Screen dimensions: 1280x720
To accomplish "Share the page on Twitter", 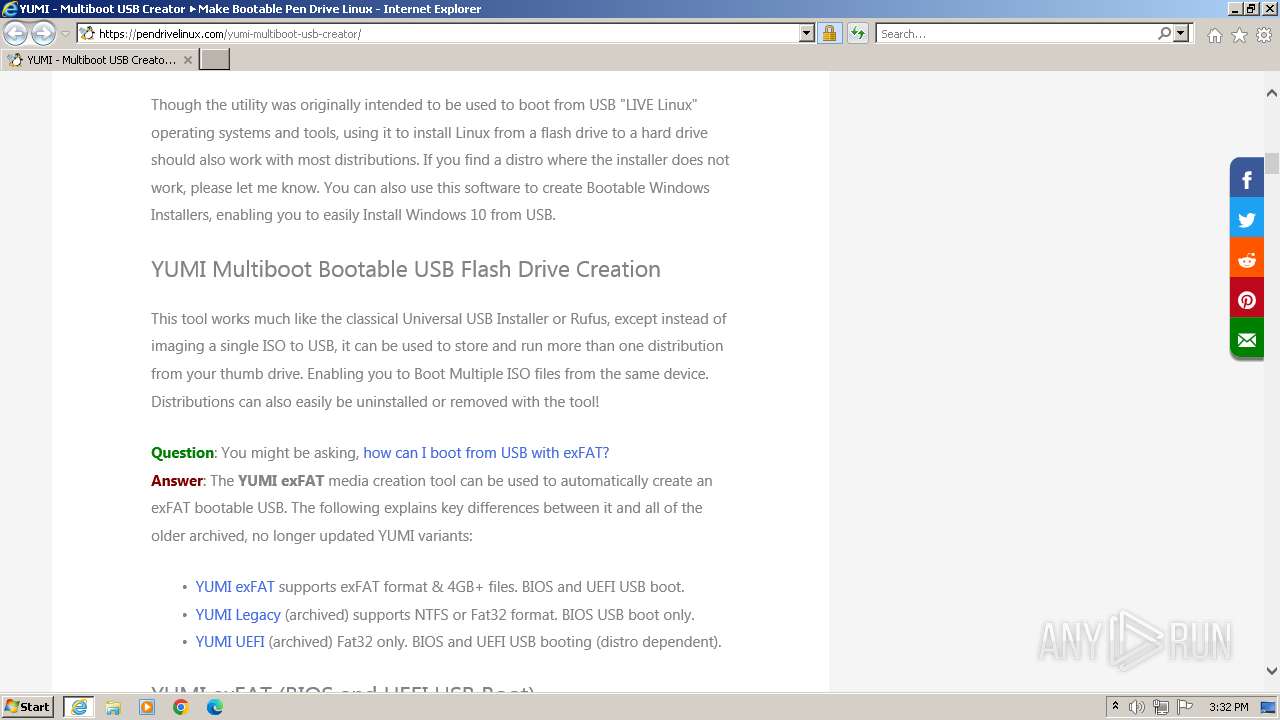I will 1247,220.
